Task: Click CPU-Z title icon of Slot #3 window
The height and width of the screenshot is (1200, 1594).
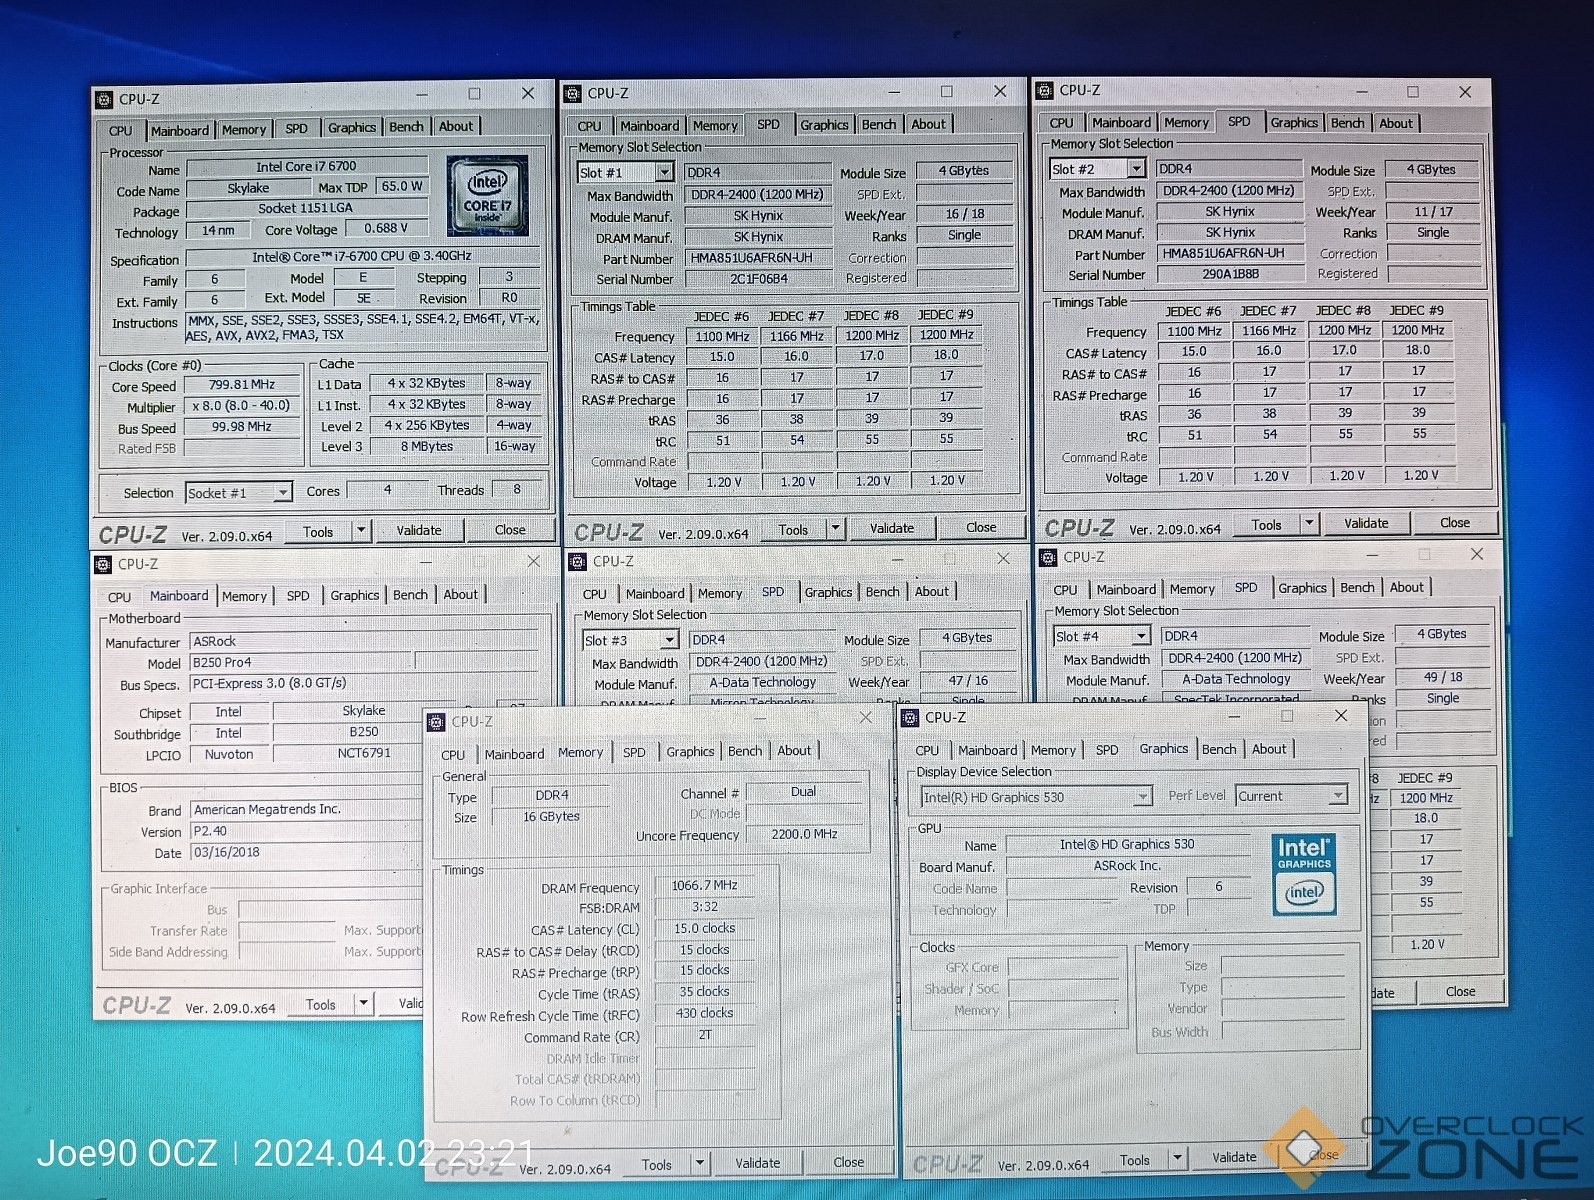Action: 577,561
